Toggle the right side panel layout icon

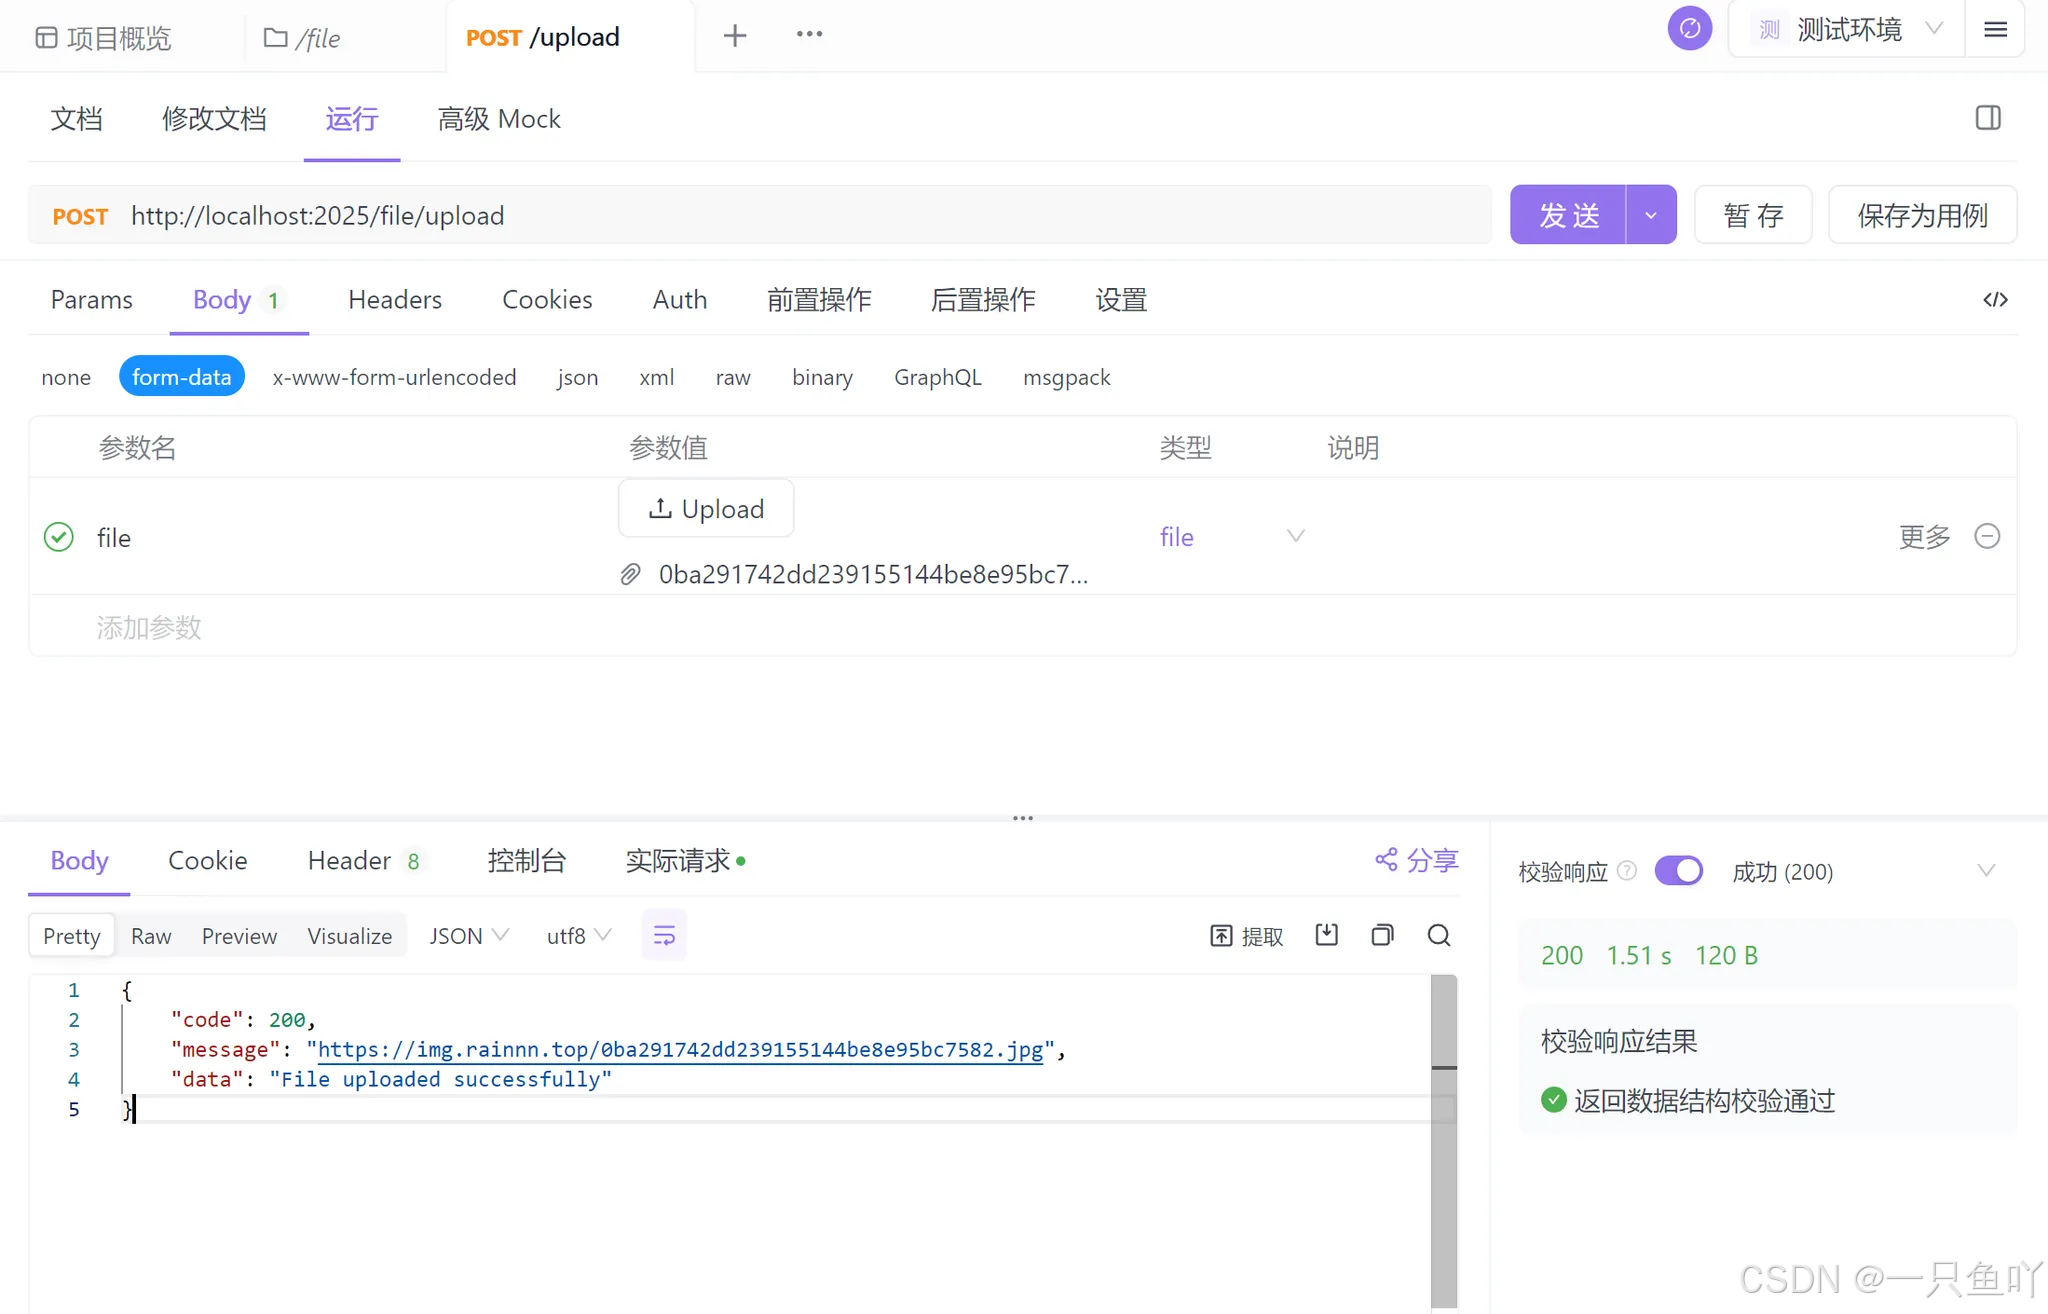click(x=1988, y=118)
